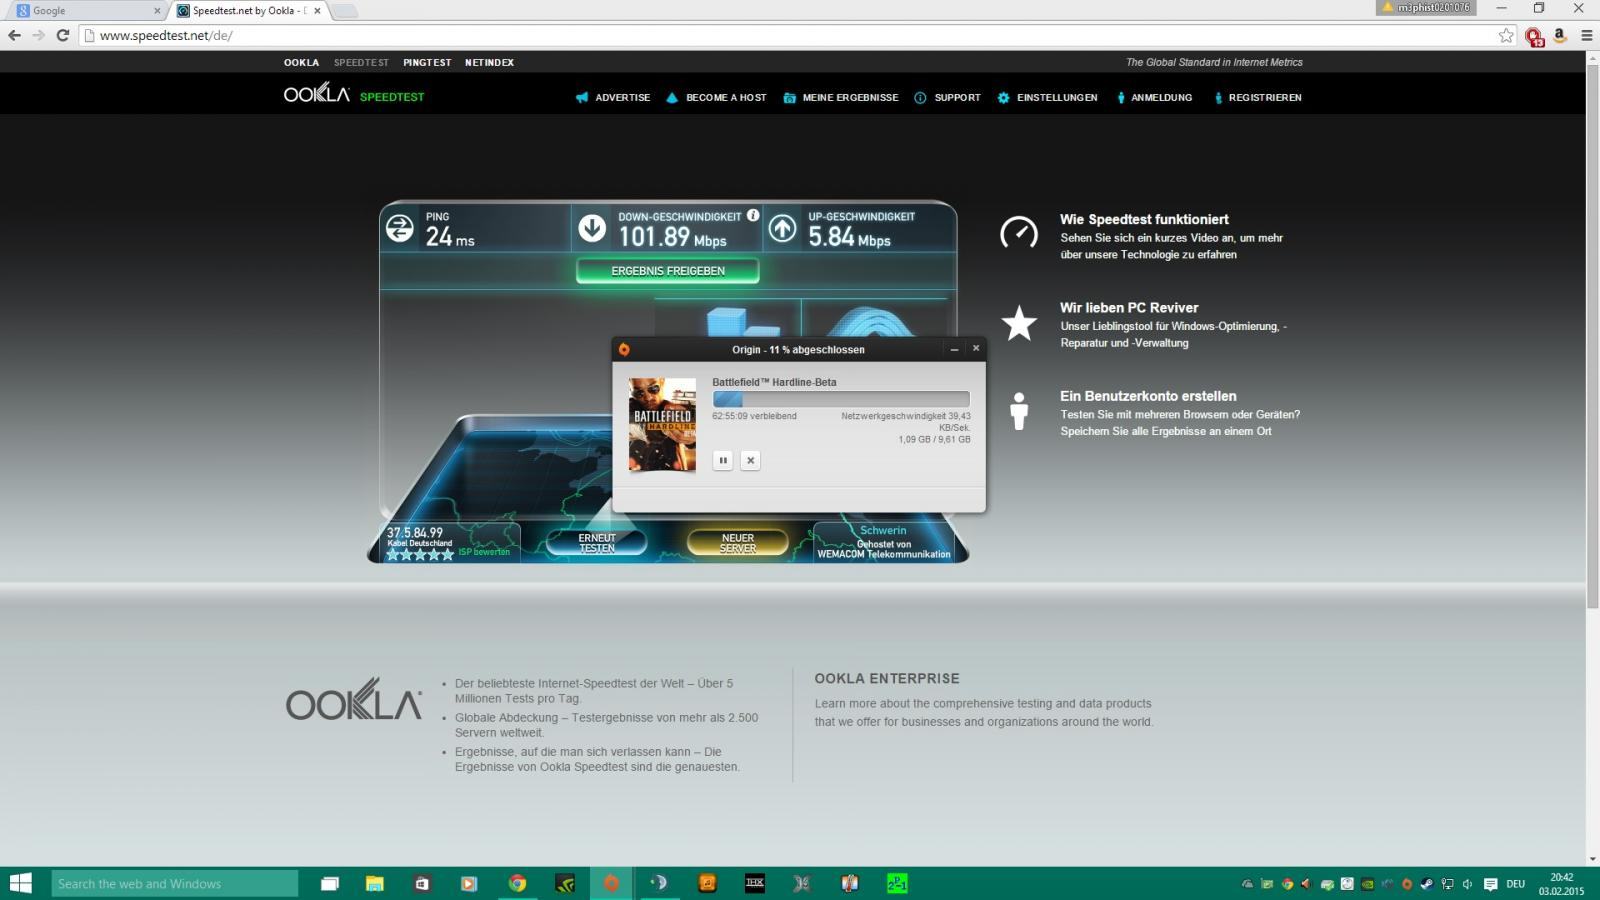Click the download speed info icon
The height and width of the screenshot is (900, 1600).
click(753, 215)
